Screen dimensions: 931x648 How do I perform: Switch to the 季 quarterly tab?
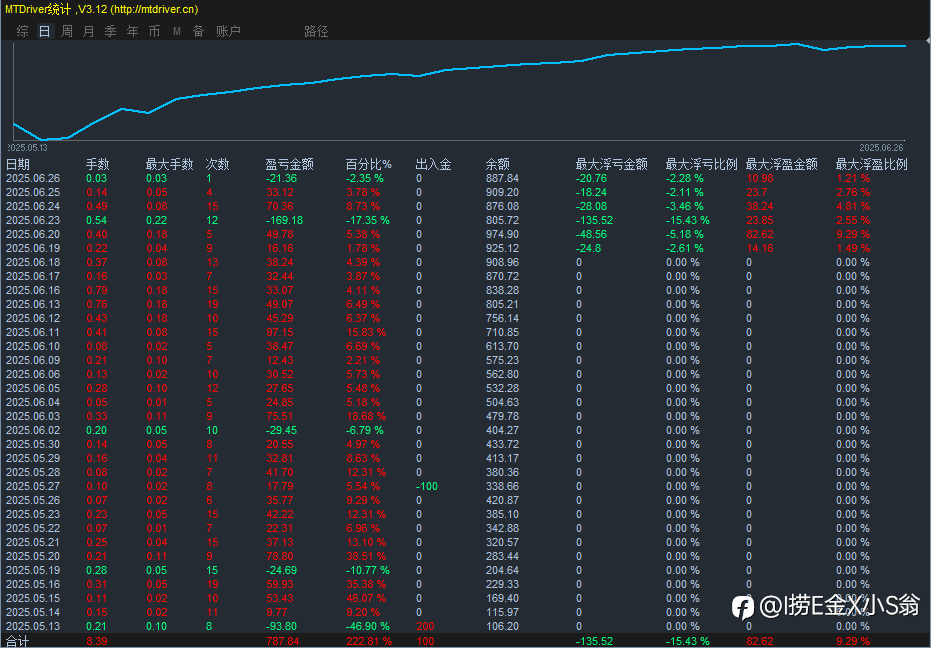coord(110,31)
